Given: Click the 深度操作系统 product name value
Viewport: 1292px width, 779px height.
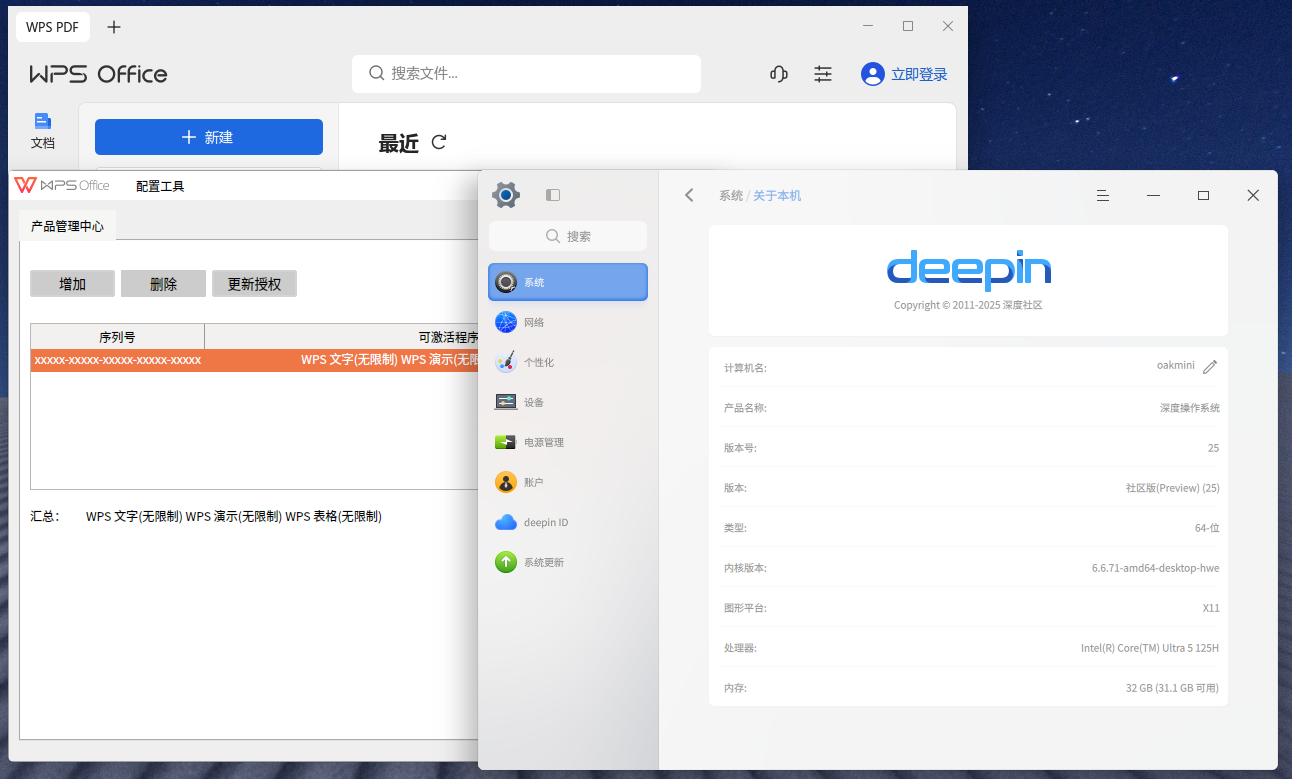Looking at the screenshot, I should coord(1190,408).
